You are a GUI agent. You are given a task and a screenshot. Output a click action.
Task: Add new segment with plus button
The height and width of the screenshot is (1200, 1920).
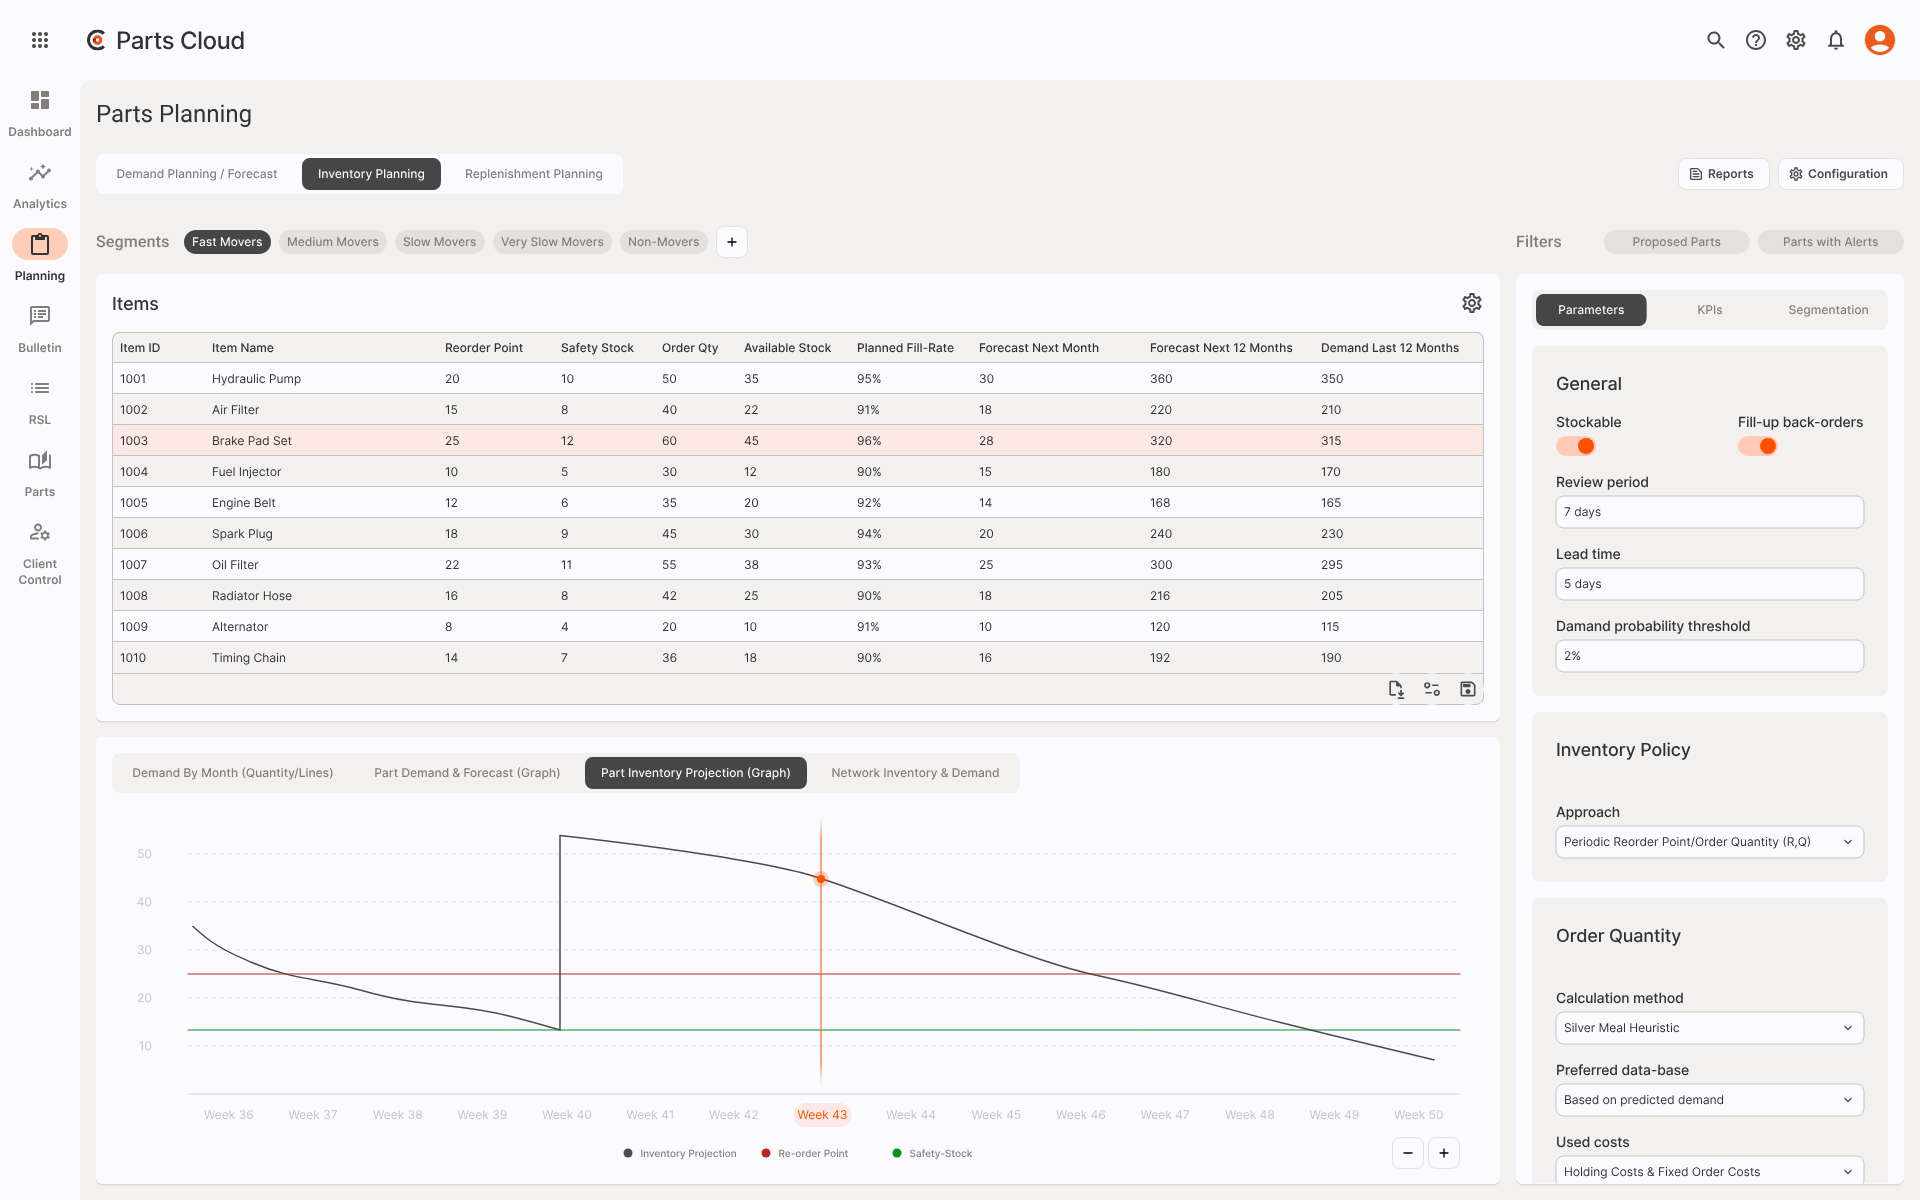(732, 242)
